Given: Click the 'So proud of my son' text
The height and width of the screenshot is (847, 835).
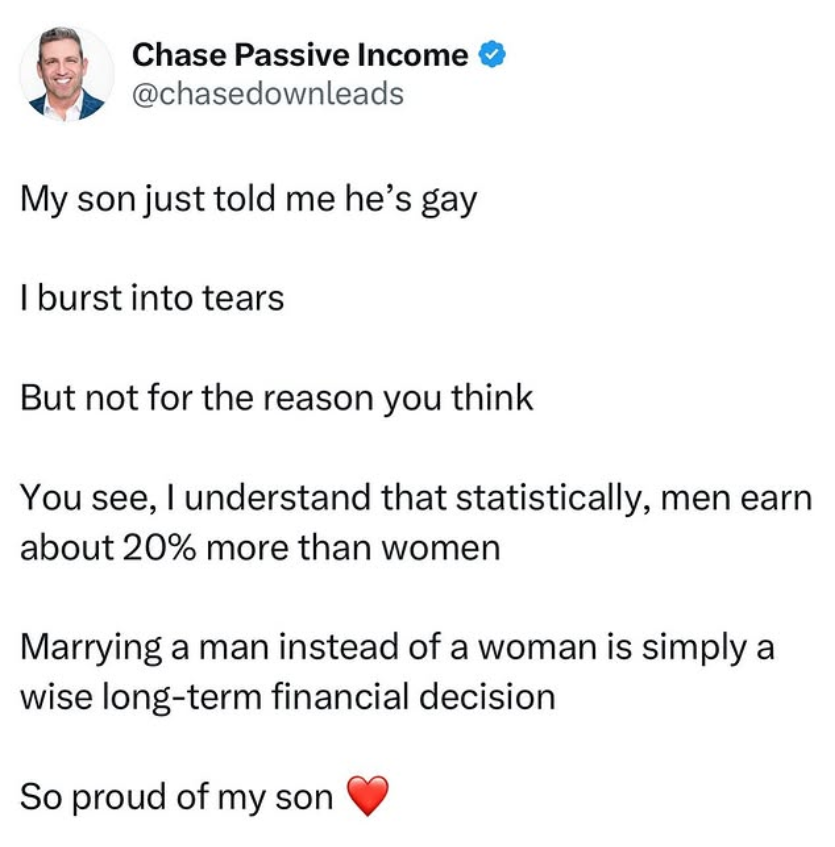Looking at the screenshot, I should [175, 797].
